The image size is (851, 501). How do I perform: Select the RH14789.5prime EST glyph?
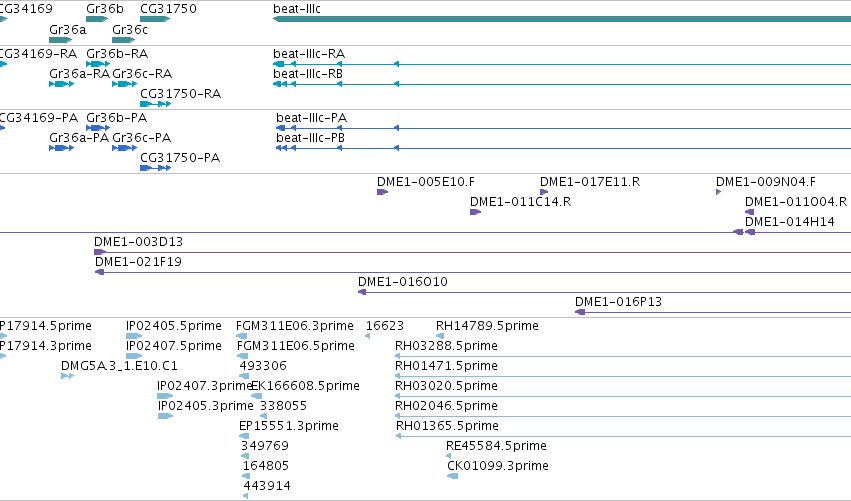tap(440, 337)
